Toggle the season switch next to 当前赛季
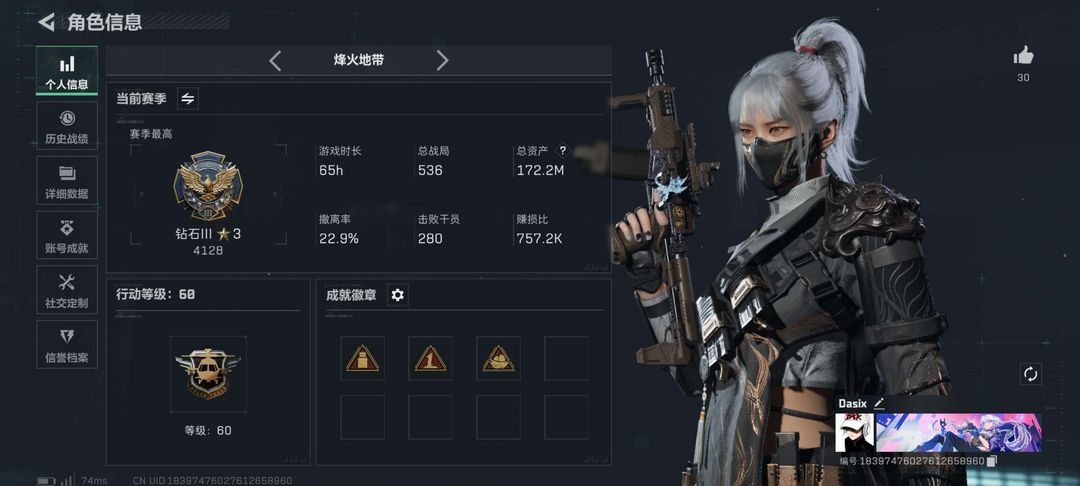Image resolution: width=1080 pixels, height=486 pixels. coord(187,98)
